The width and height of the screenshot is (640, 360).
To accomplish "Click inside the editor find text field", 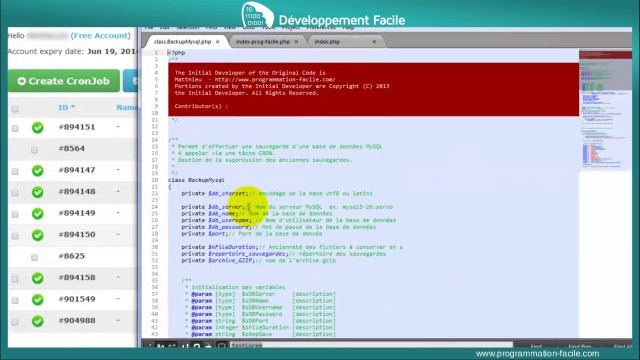I will (371, 345).
